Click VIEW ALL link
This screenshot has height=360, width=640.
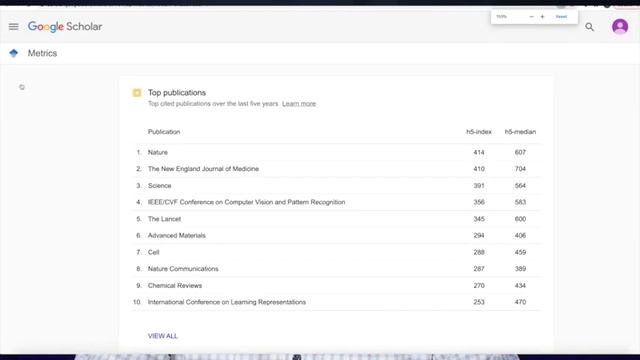pyautogui.click(x=163, y=336)
